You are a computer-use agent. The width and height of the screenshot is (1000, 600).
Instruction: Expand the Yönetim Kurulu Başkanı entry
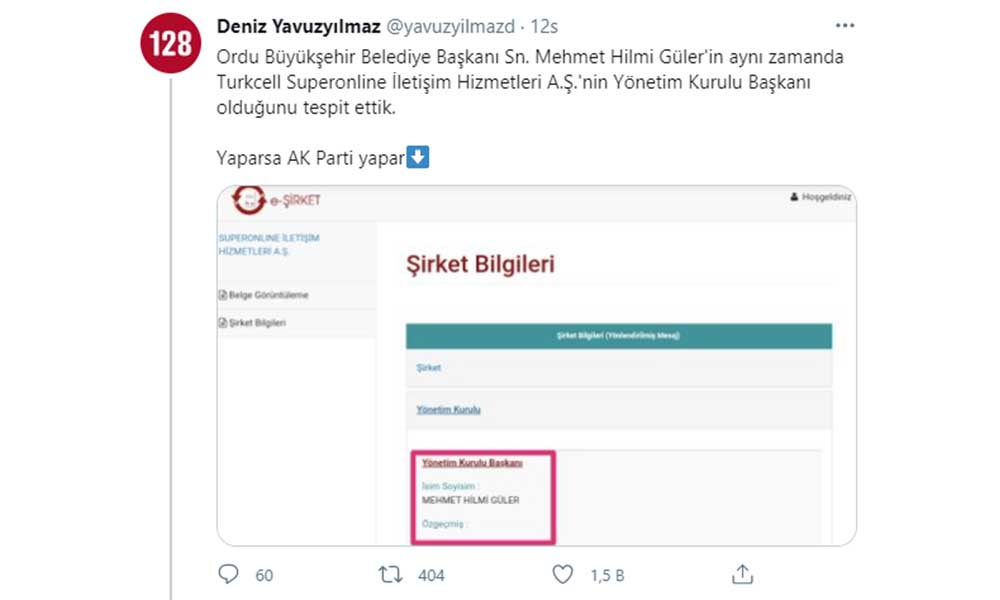[472, 463]
